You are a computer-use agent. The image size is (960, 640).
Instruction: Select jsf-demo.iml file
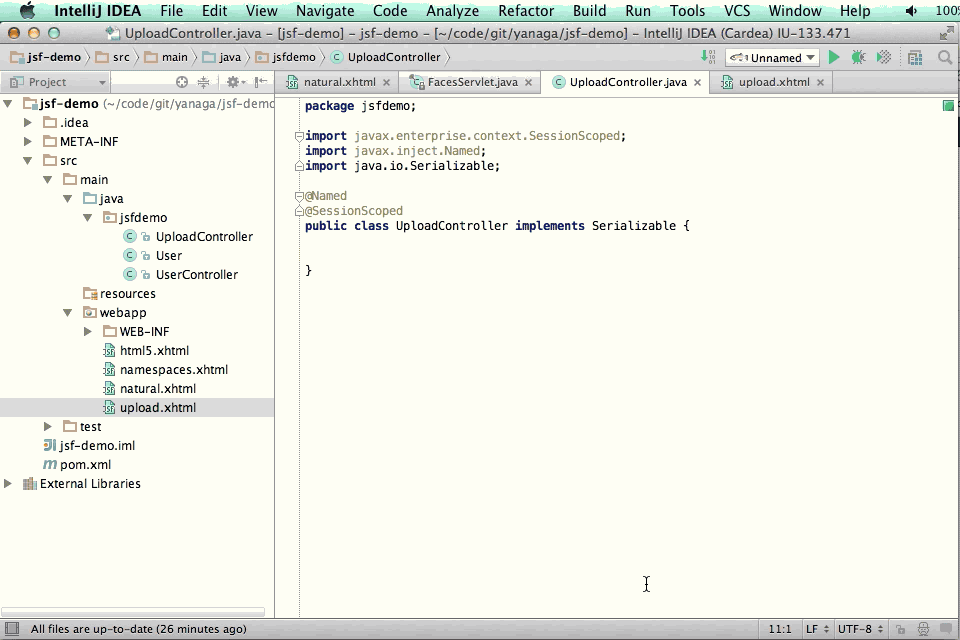tap(97, 446)
